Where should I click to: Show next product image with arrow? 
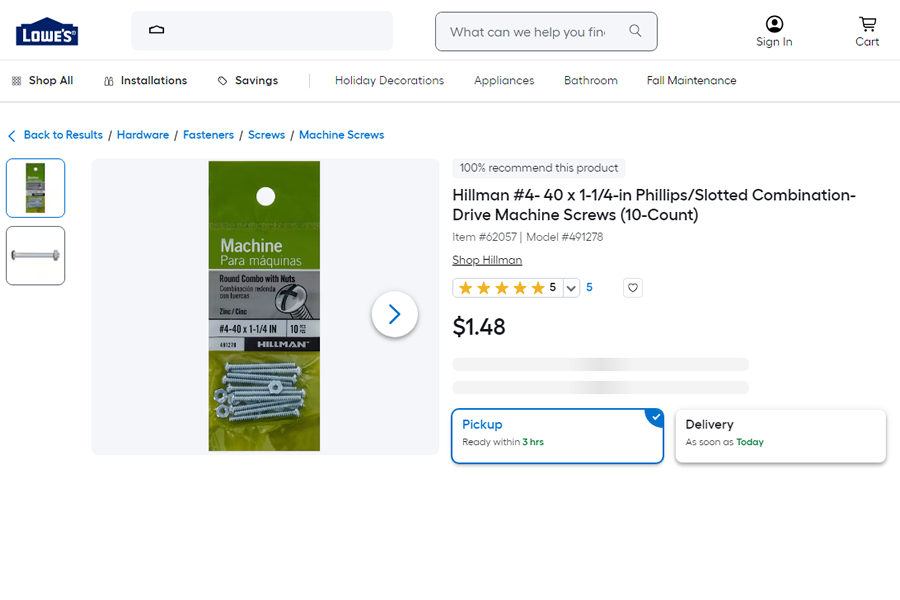pyautogui.click(x=394, y=314)
